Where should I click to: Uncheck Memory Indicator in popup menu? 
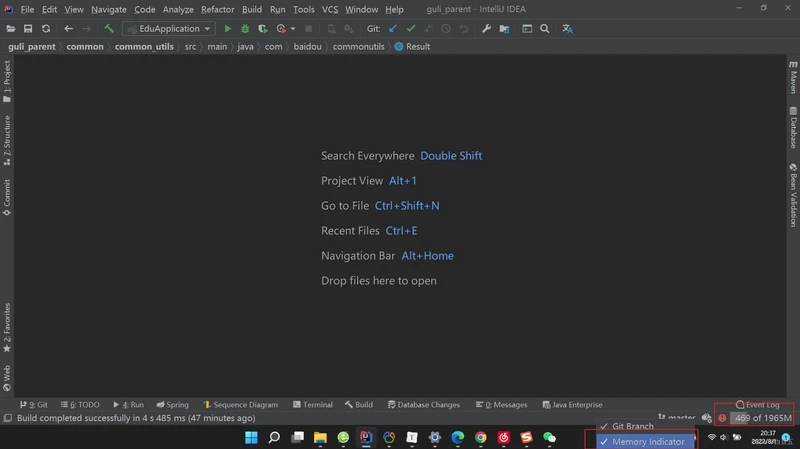(x=647, y=441)
